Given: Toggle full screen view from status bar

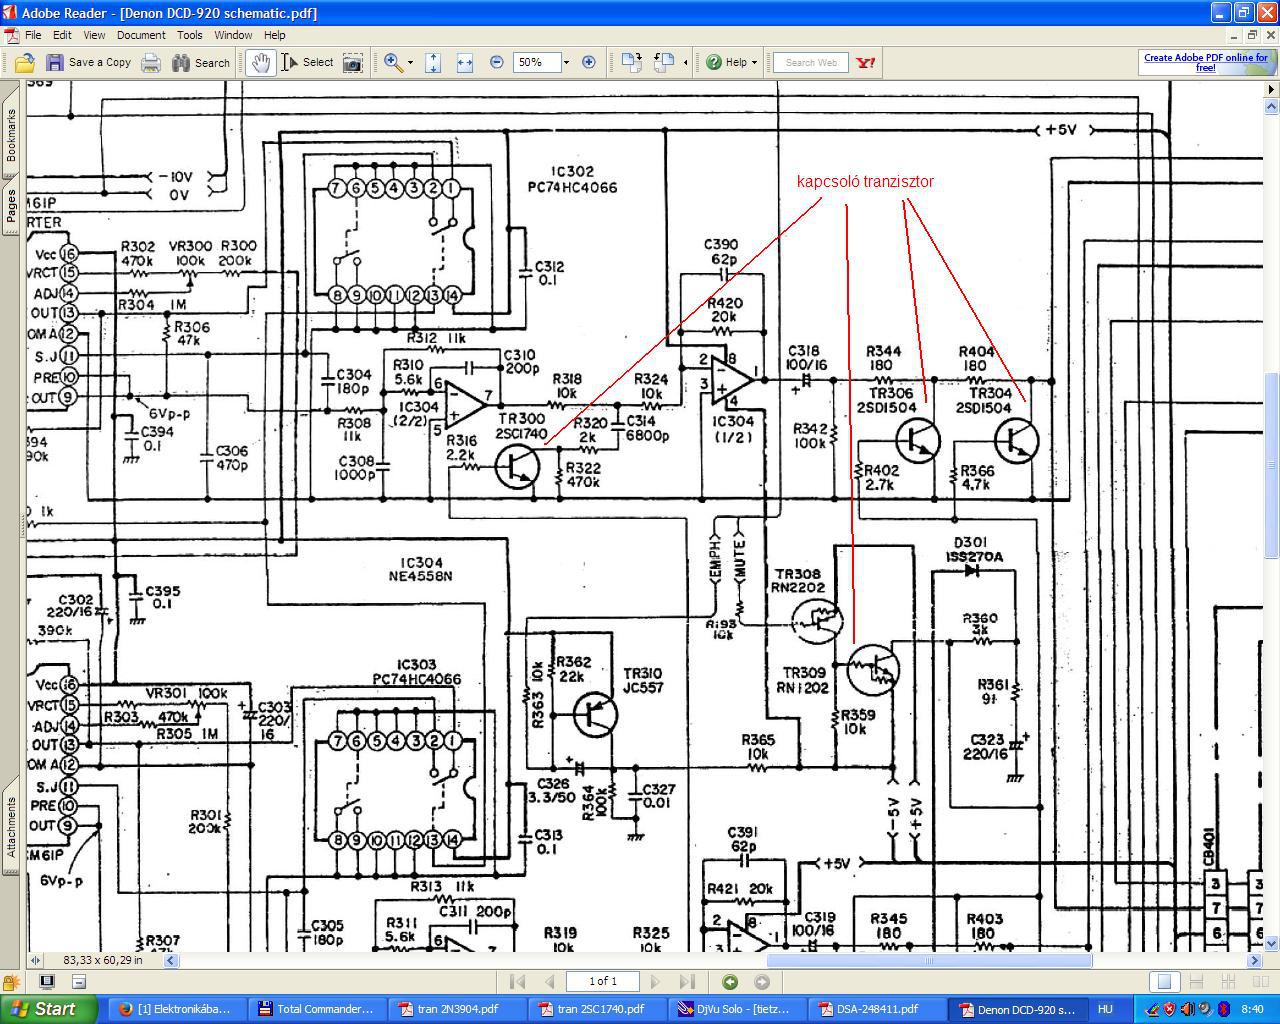Looking at the screenshot, I should tap(46, 982).
